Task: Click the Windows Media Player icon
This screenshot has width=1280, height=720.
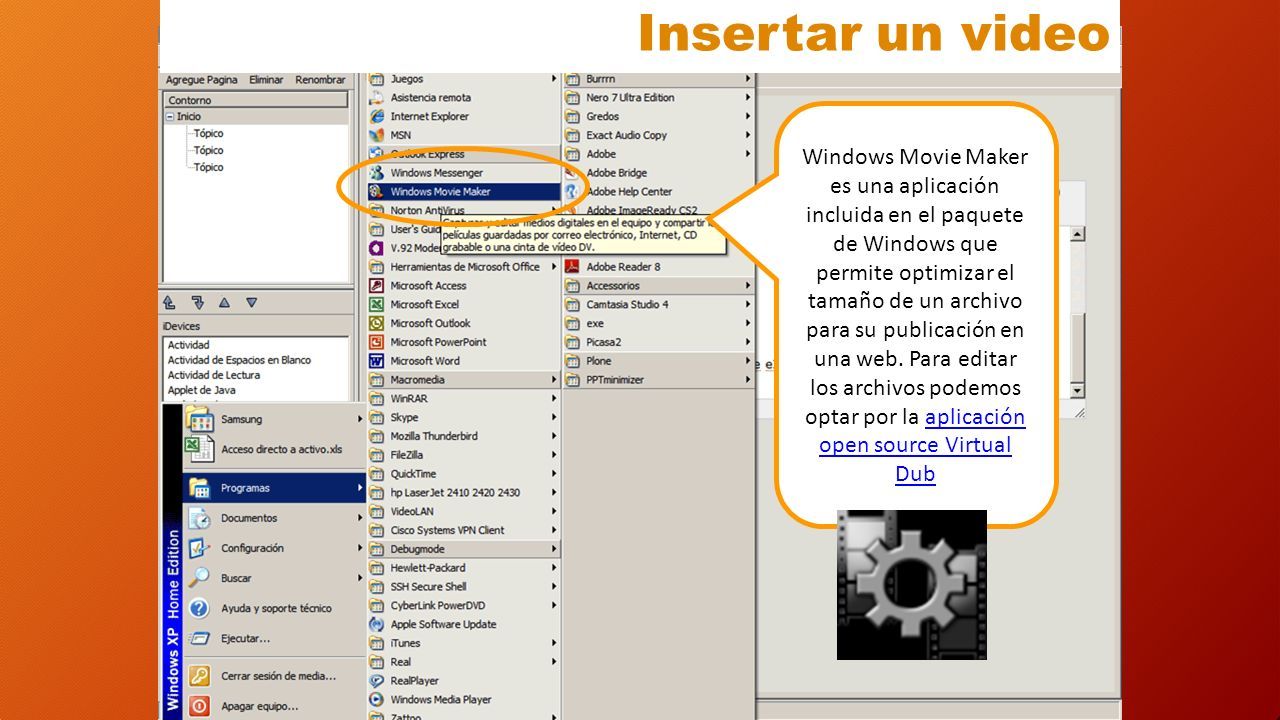Action: click(x=377, y=700)
